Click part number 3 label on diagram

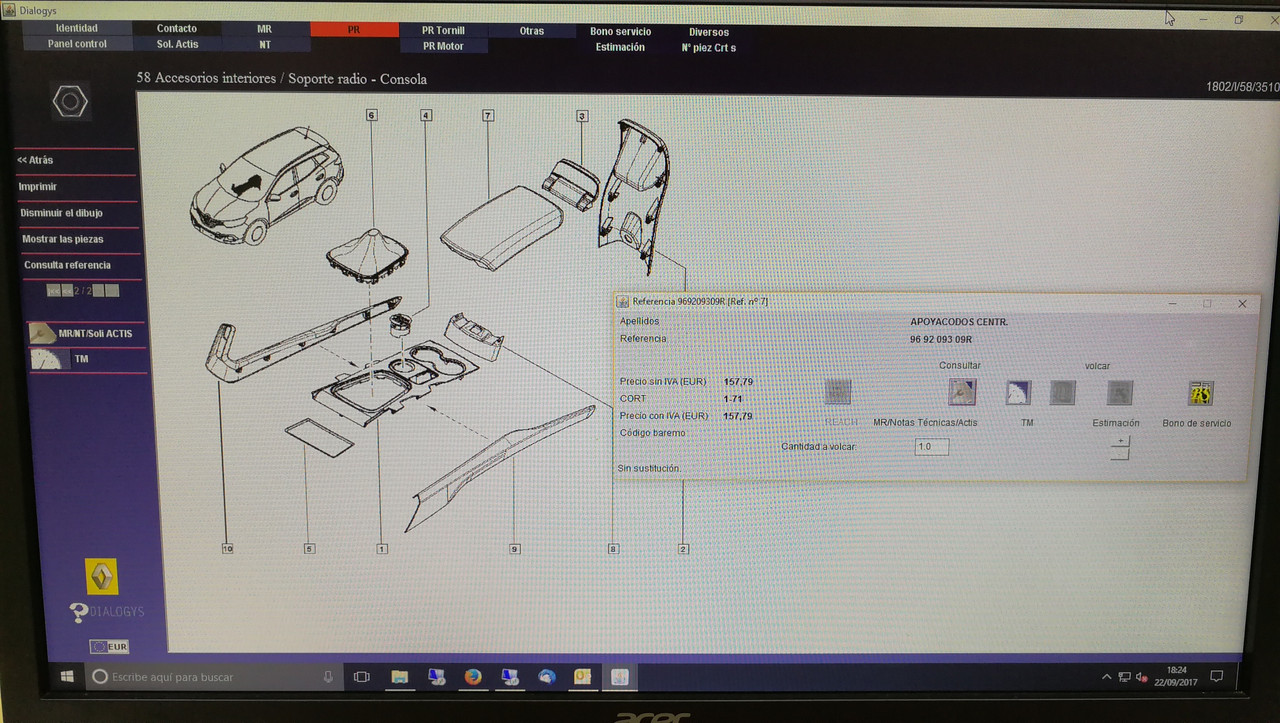(x=582, y=117)
